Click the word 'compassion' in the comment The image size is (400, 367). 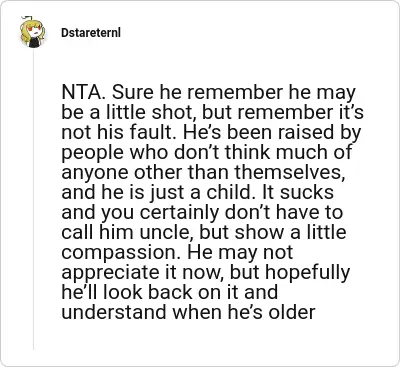tap(122, 254)
